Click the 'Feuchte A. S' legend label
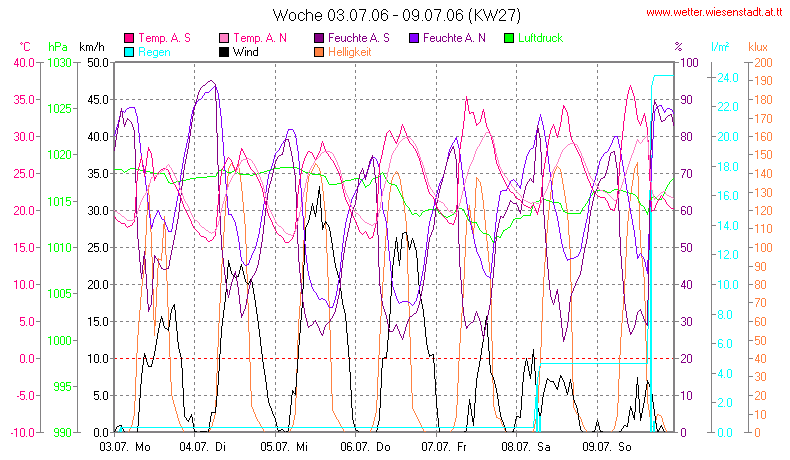The image size is (790, 460). pyautogui.click(x=359, y=38)
